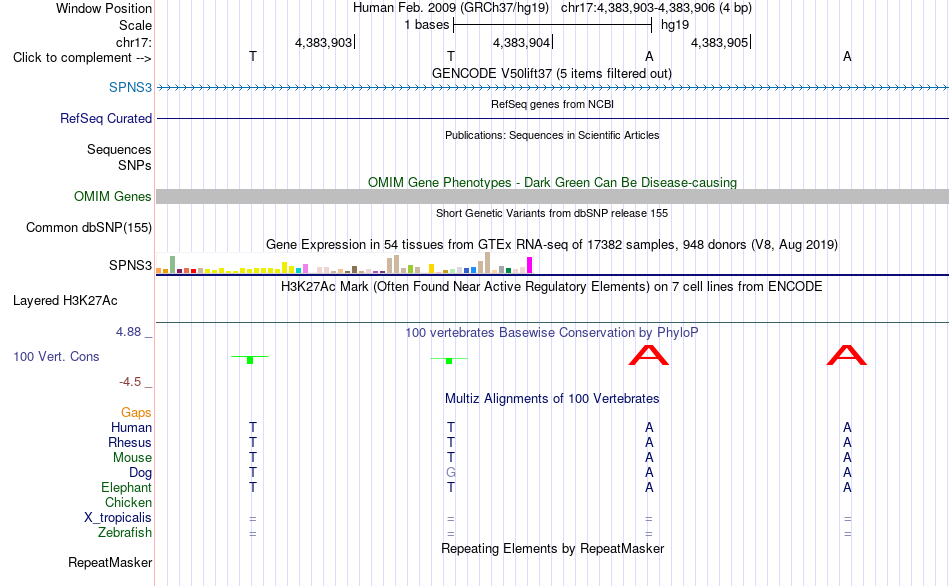Click the RefSeq genes from NCBI title
The image size is (950, 586).
click(552, 104)
